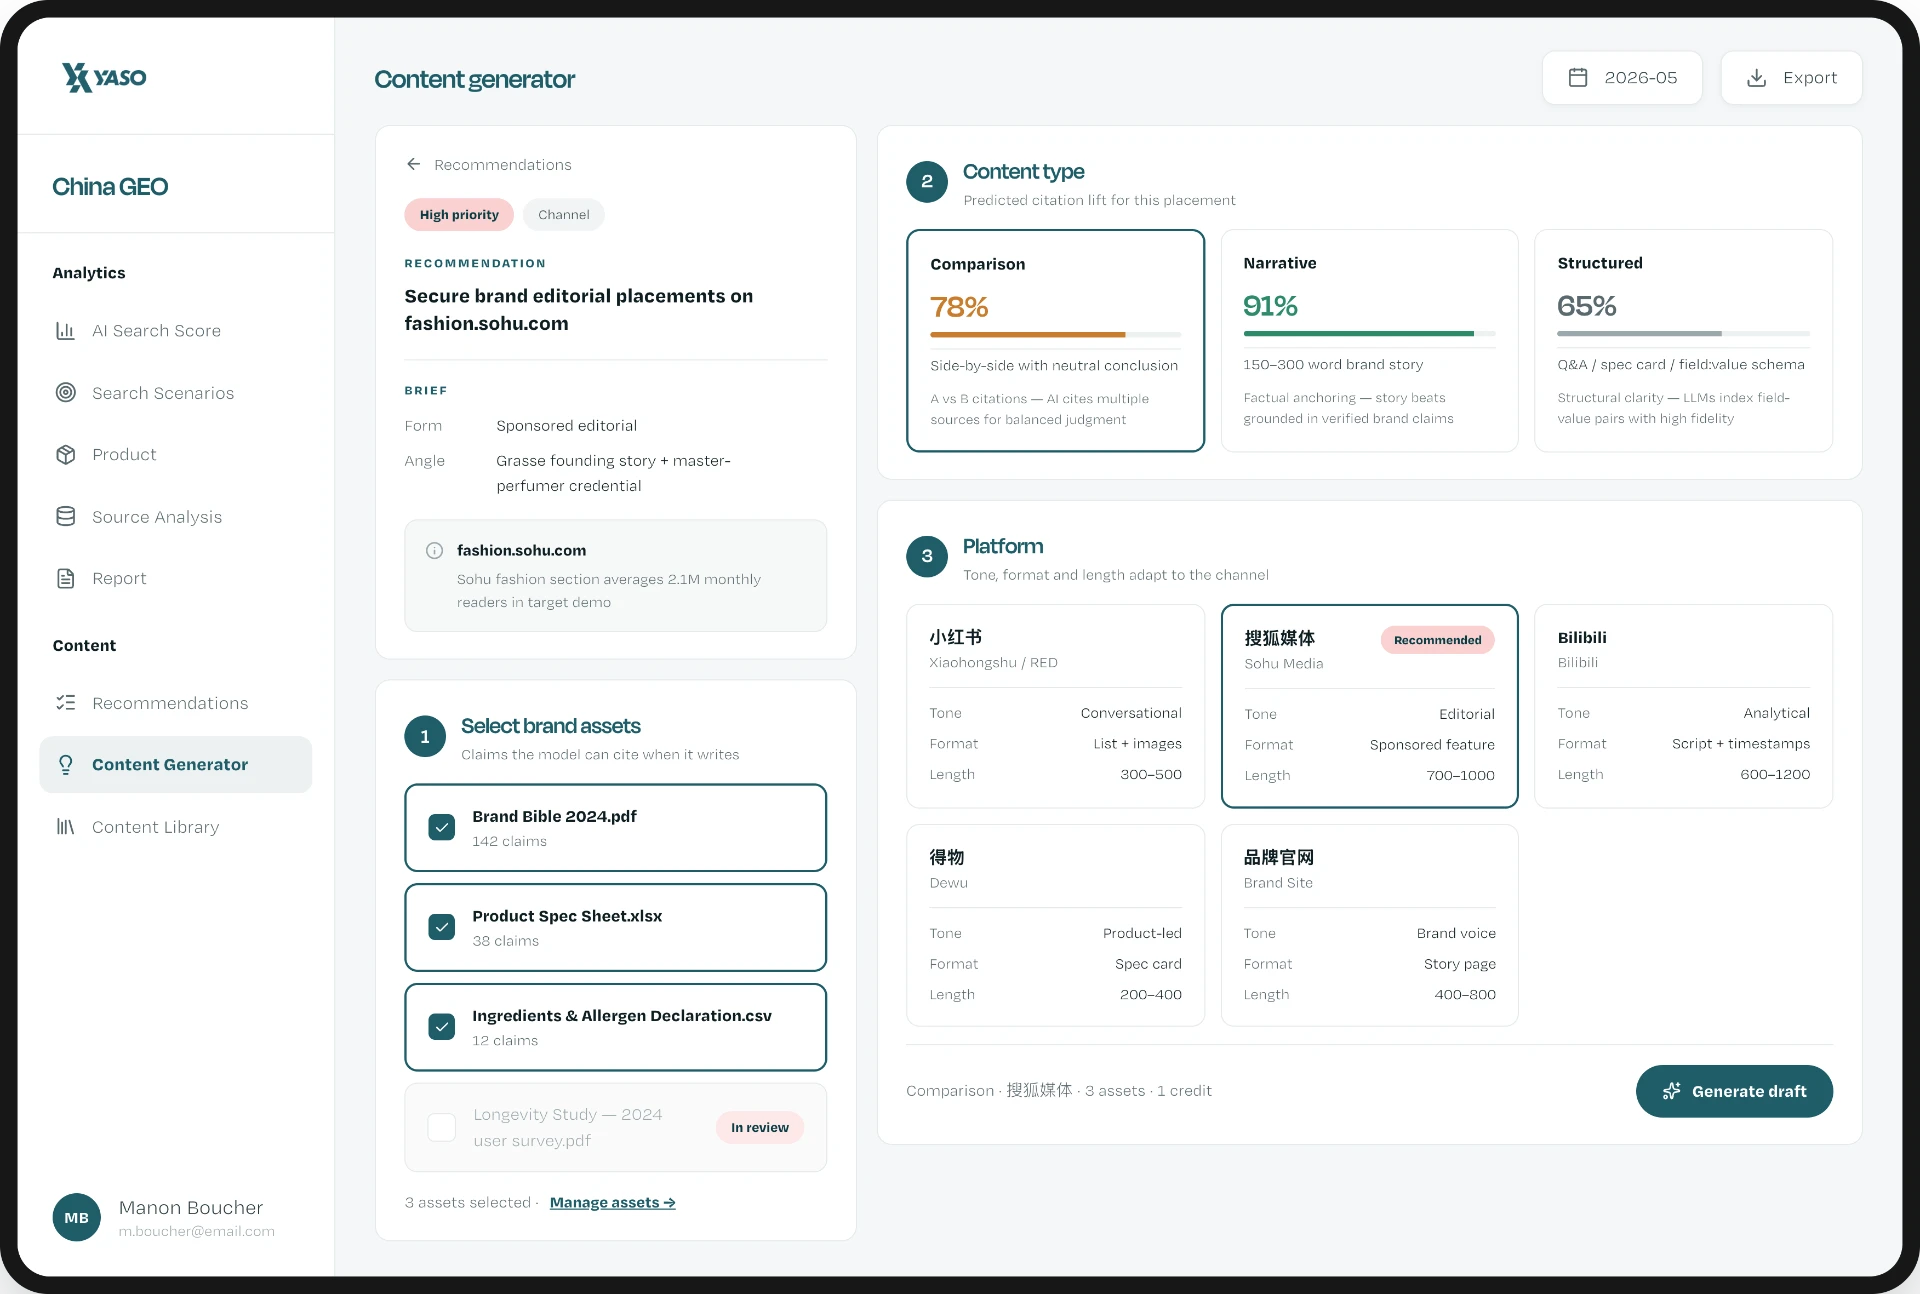The width and height of the screenshot is (1920, 1294).
Task: Click the '142 claims' count
Action: 510,841
